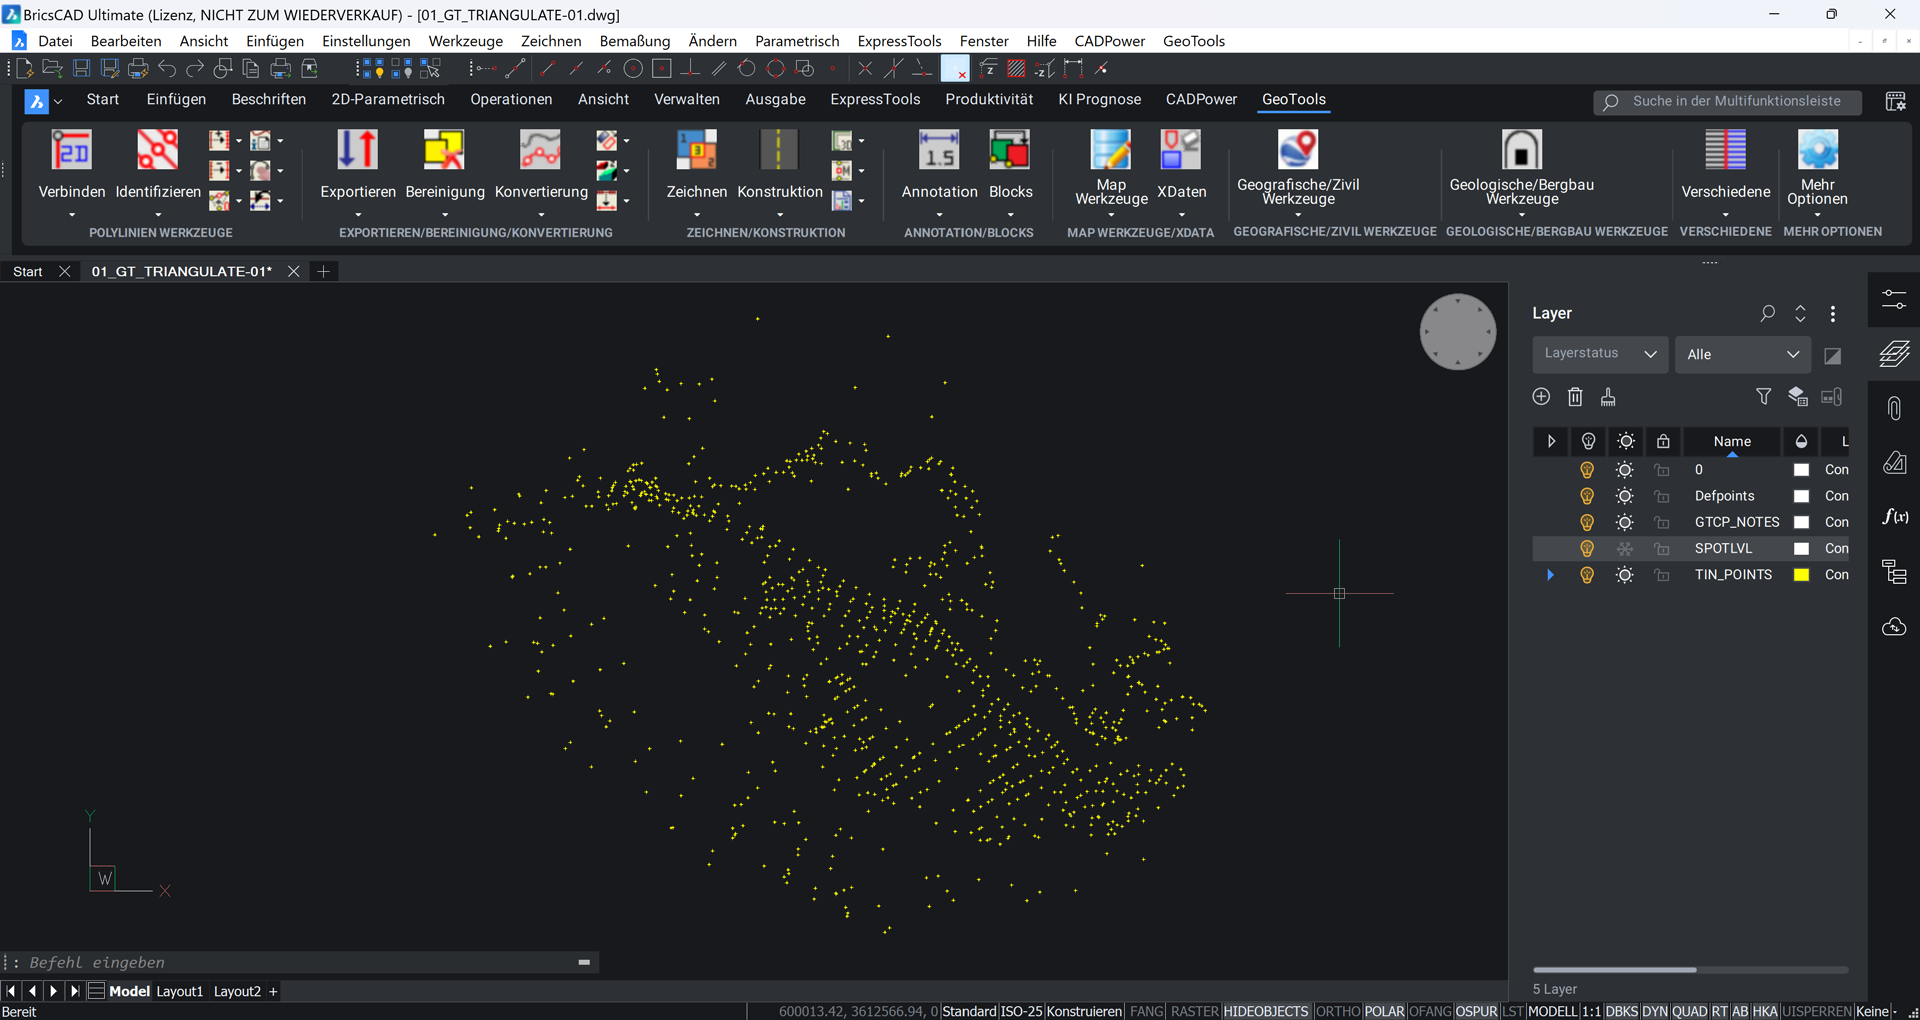Image resolution: width=1920 pixels, height=1020 pixels.
Task: Switch to the Properties panel in the sidebar
Action: [1893, 300]
